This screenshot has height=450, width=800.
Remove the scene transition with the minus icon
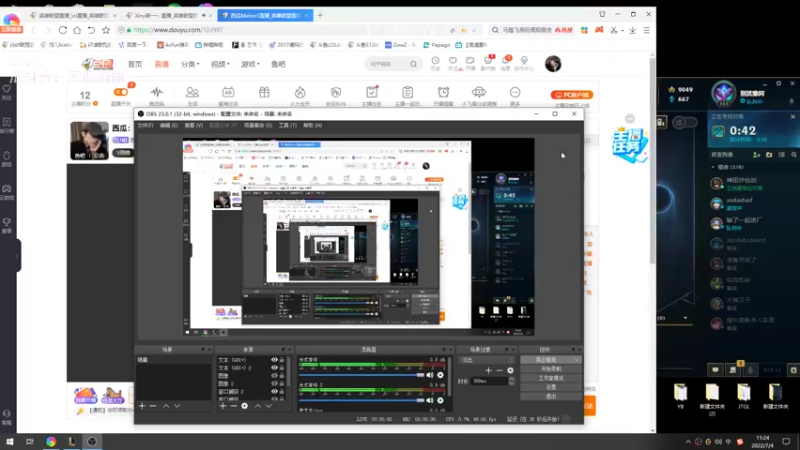click(x=499, y=370)
